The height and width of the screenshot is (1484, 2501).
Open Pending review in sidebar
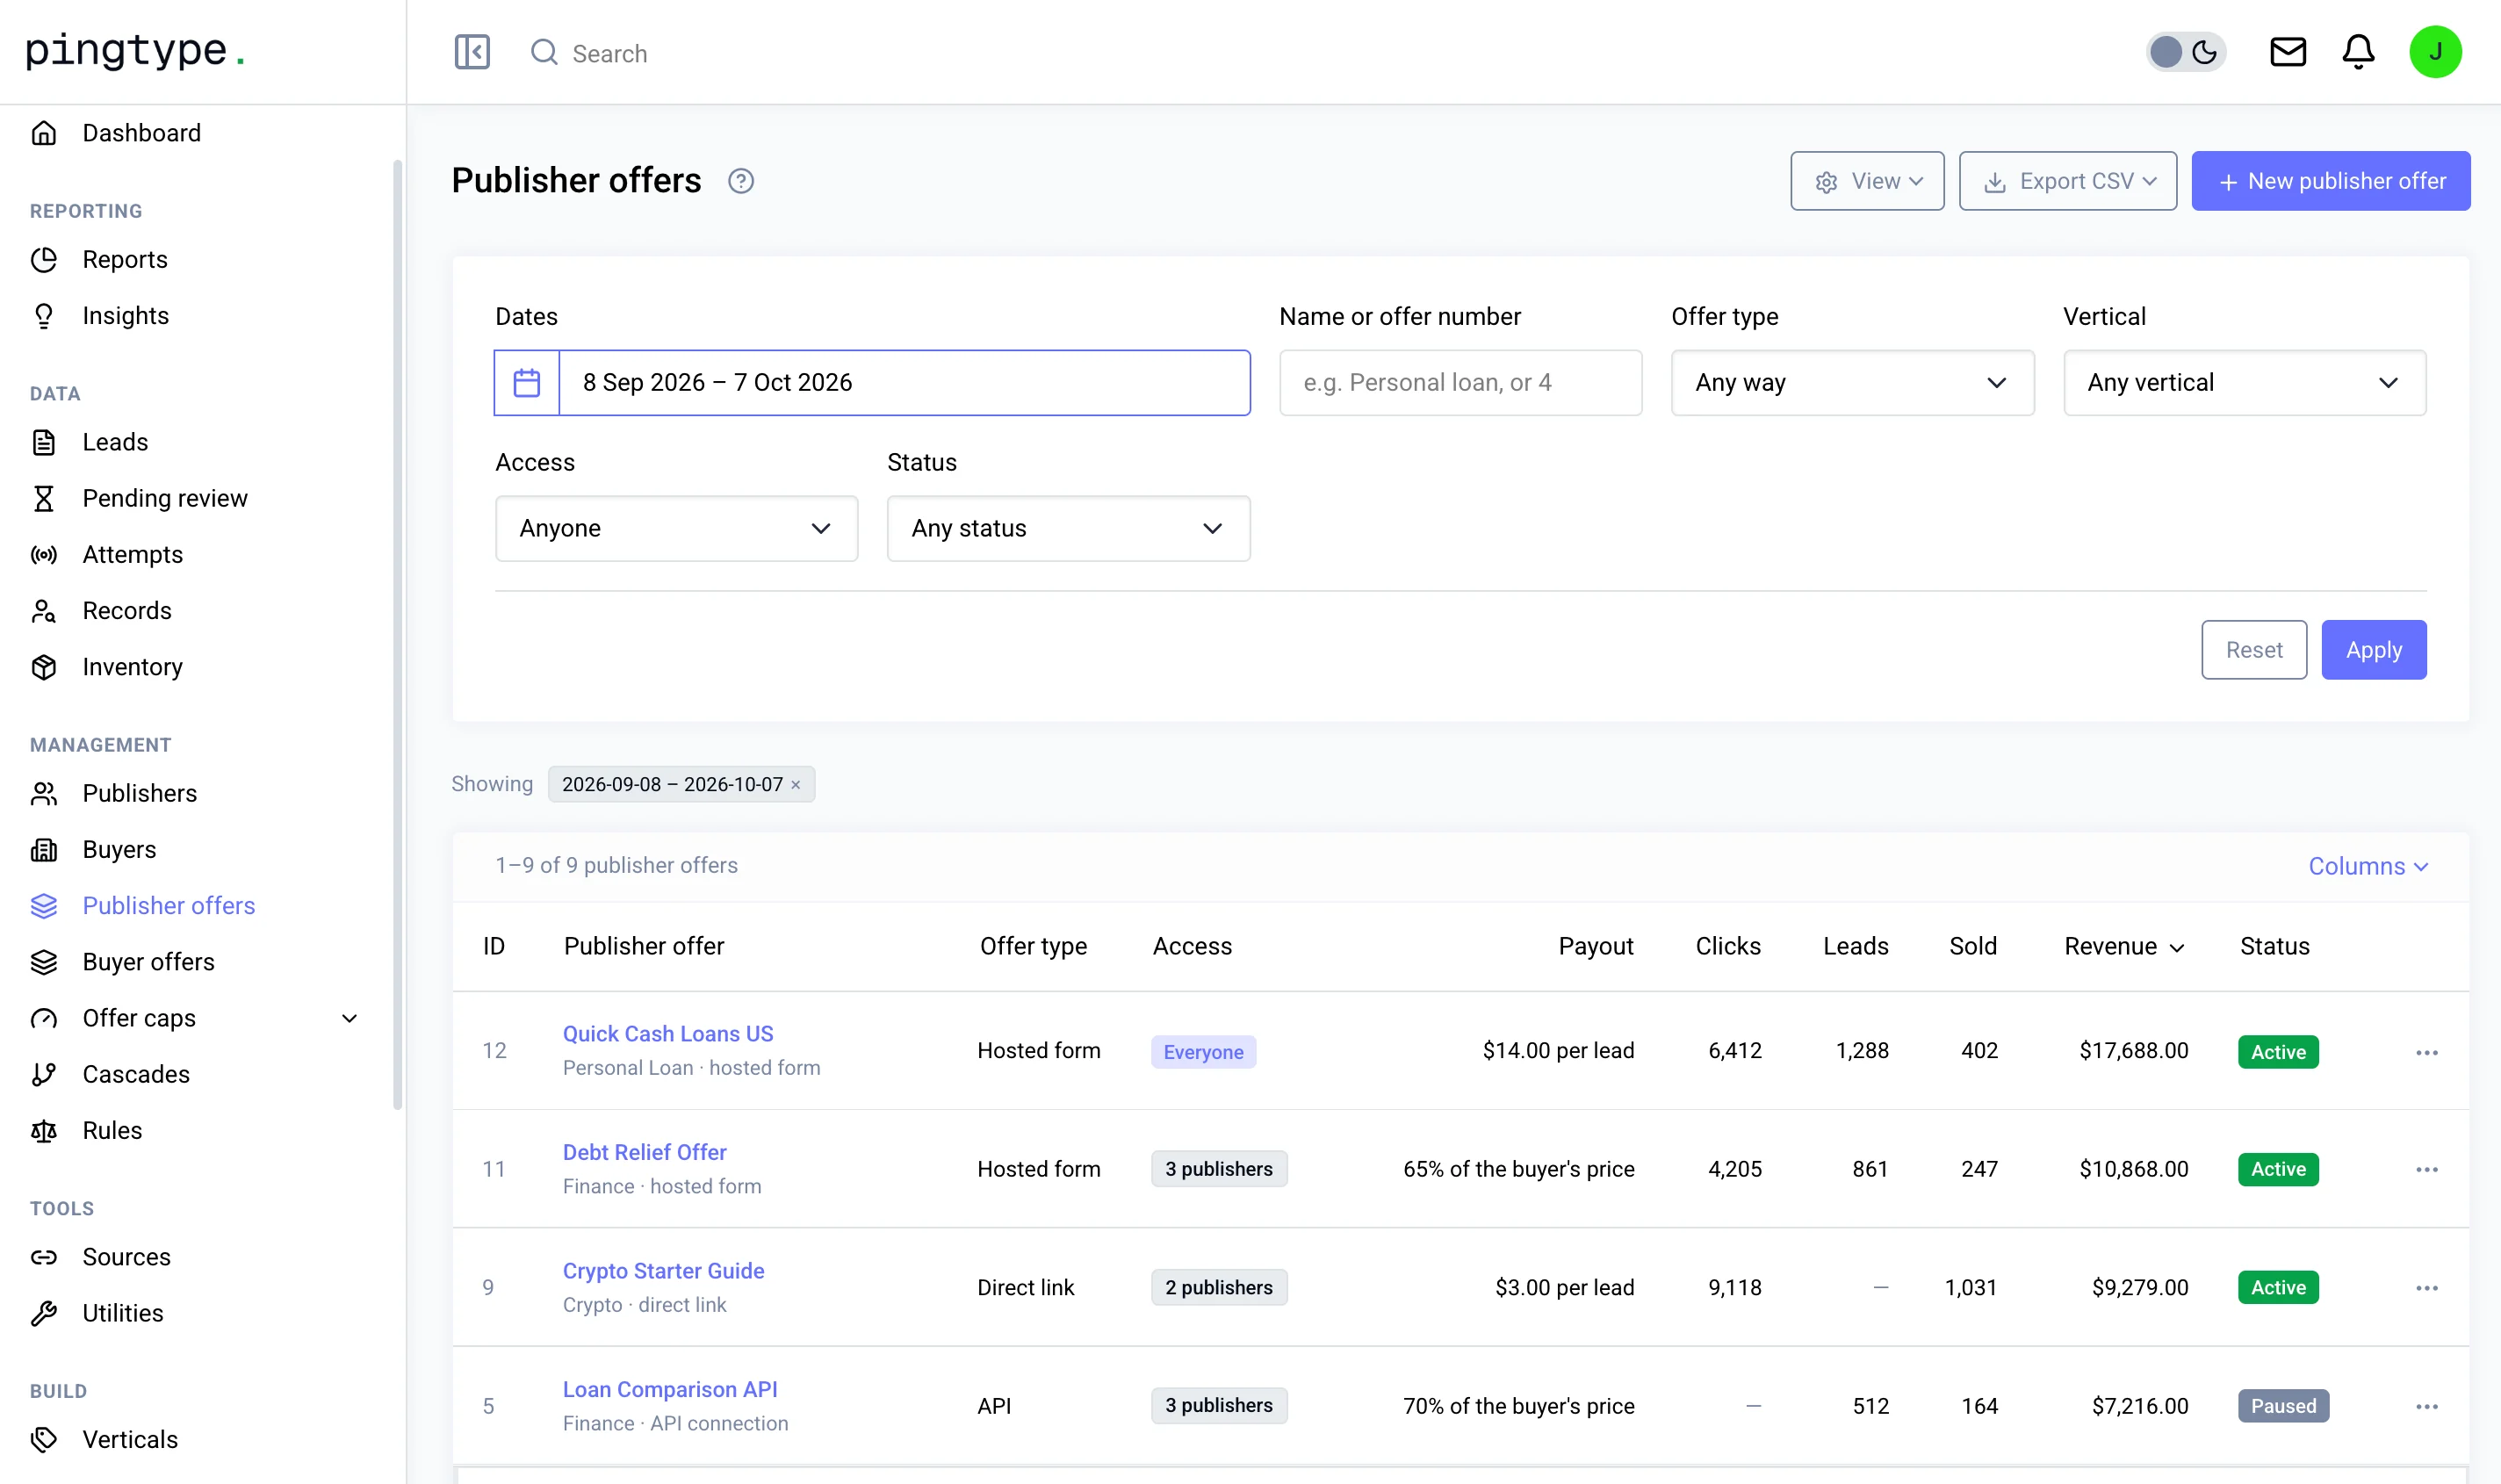pyautogui.click(x=164, y=498)
